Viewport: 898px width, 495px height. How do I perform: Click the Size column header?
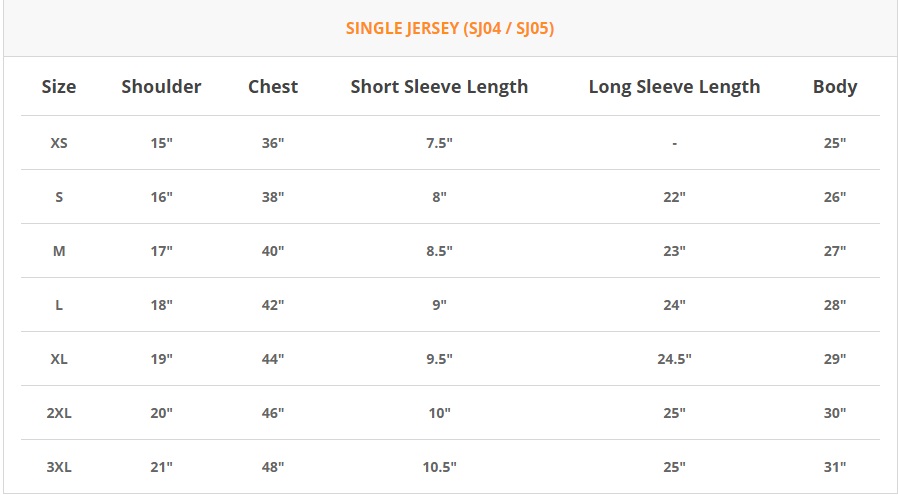tap(59, 87)
